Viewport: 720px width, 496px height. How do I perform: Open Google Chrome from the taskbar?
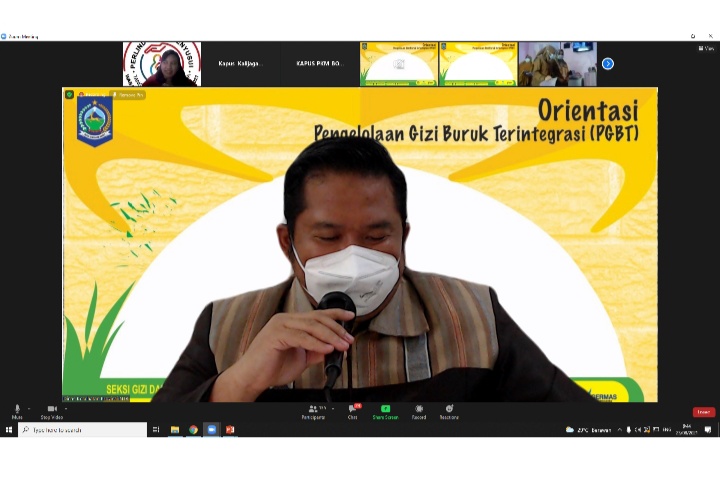click(x=193, y=430)
